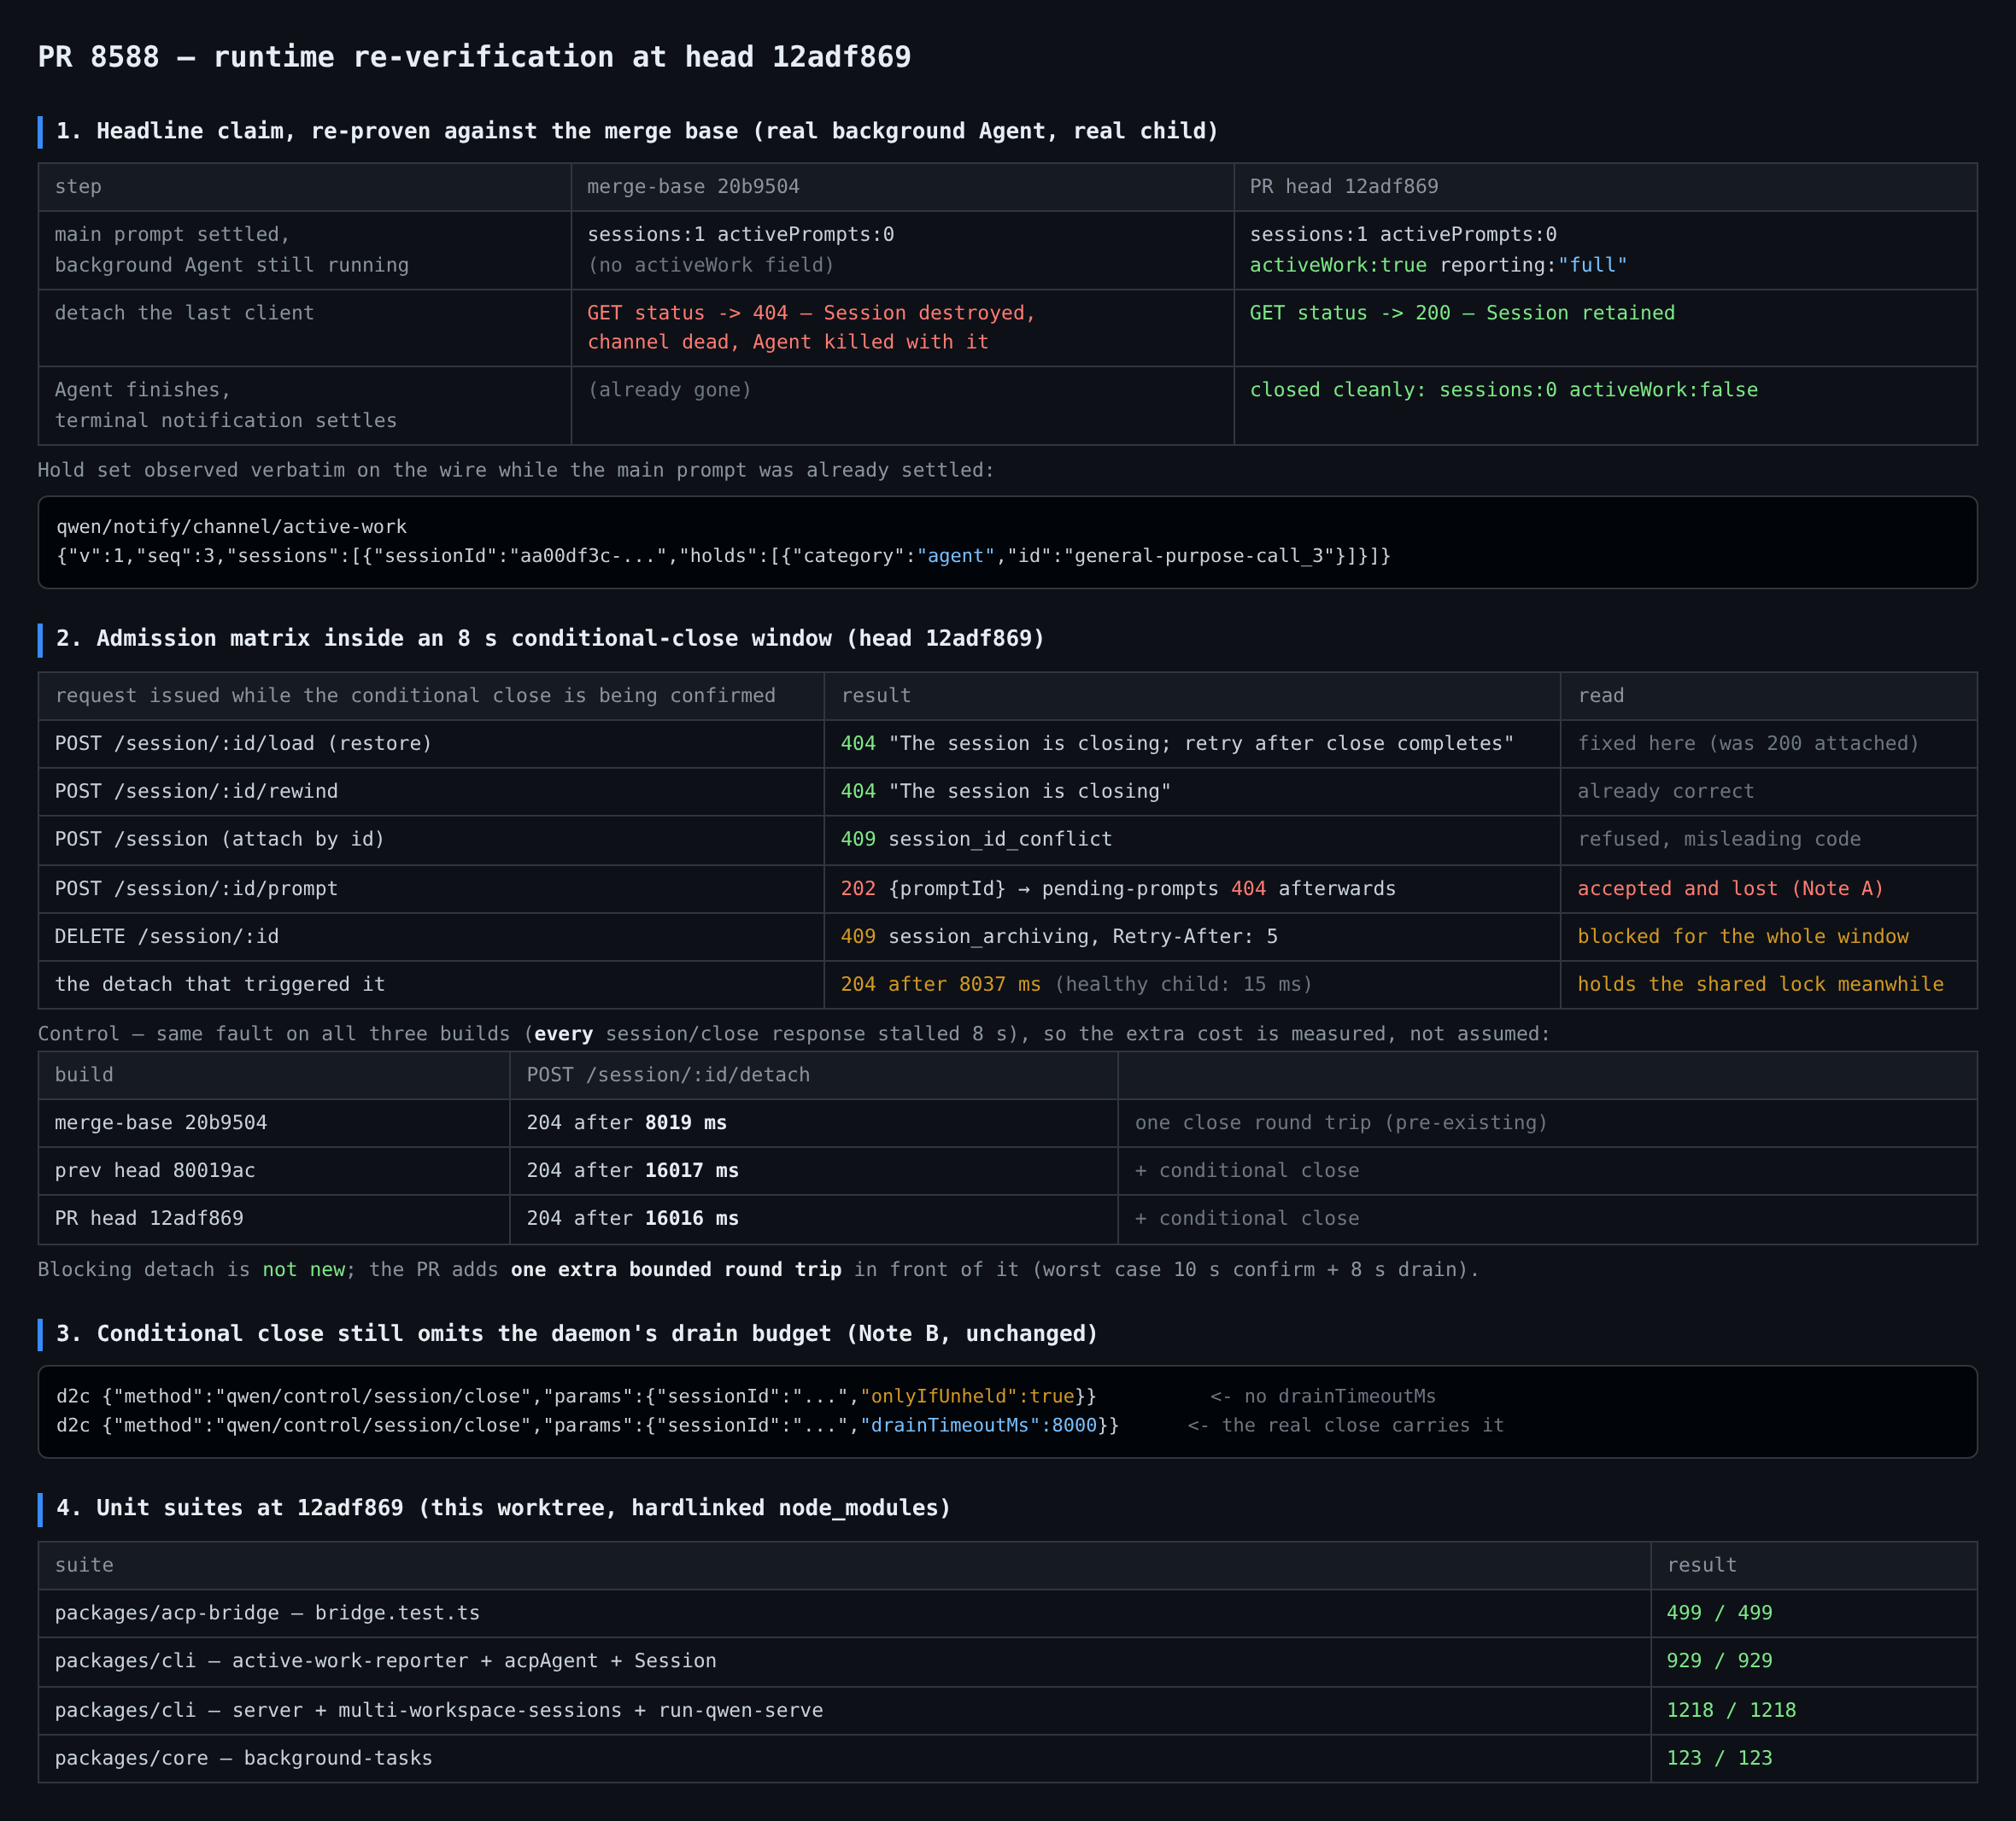Image resolution: width=2016 pixels, height=1821 pixels.
Task: Select 'merge-base 20b9504' row in the build table
Action: point(1007,1123)
